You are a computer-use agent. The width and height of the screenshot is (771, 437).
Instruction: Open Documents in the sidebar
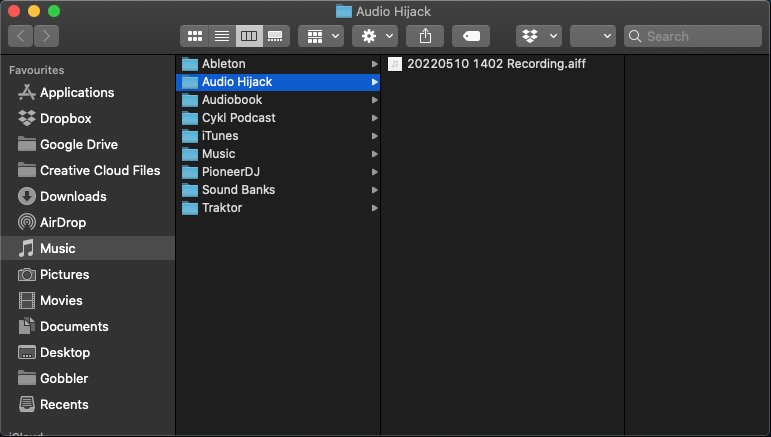click(x=88, y=326)
